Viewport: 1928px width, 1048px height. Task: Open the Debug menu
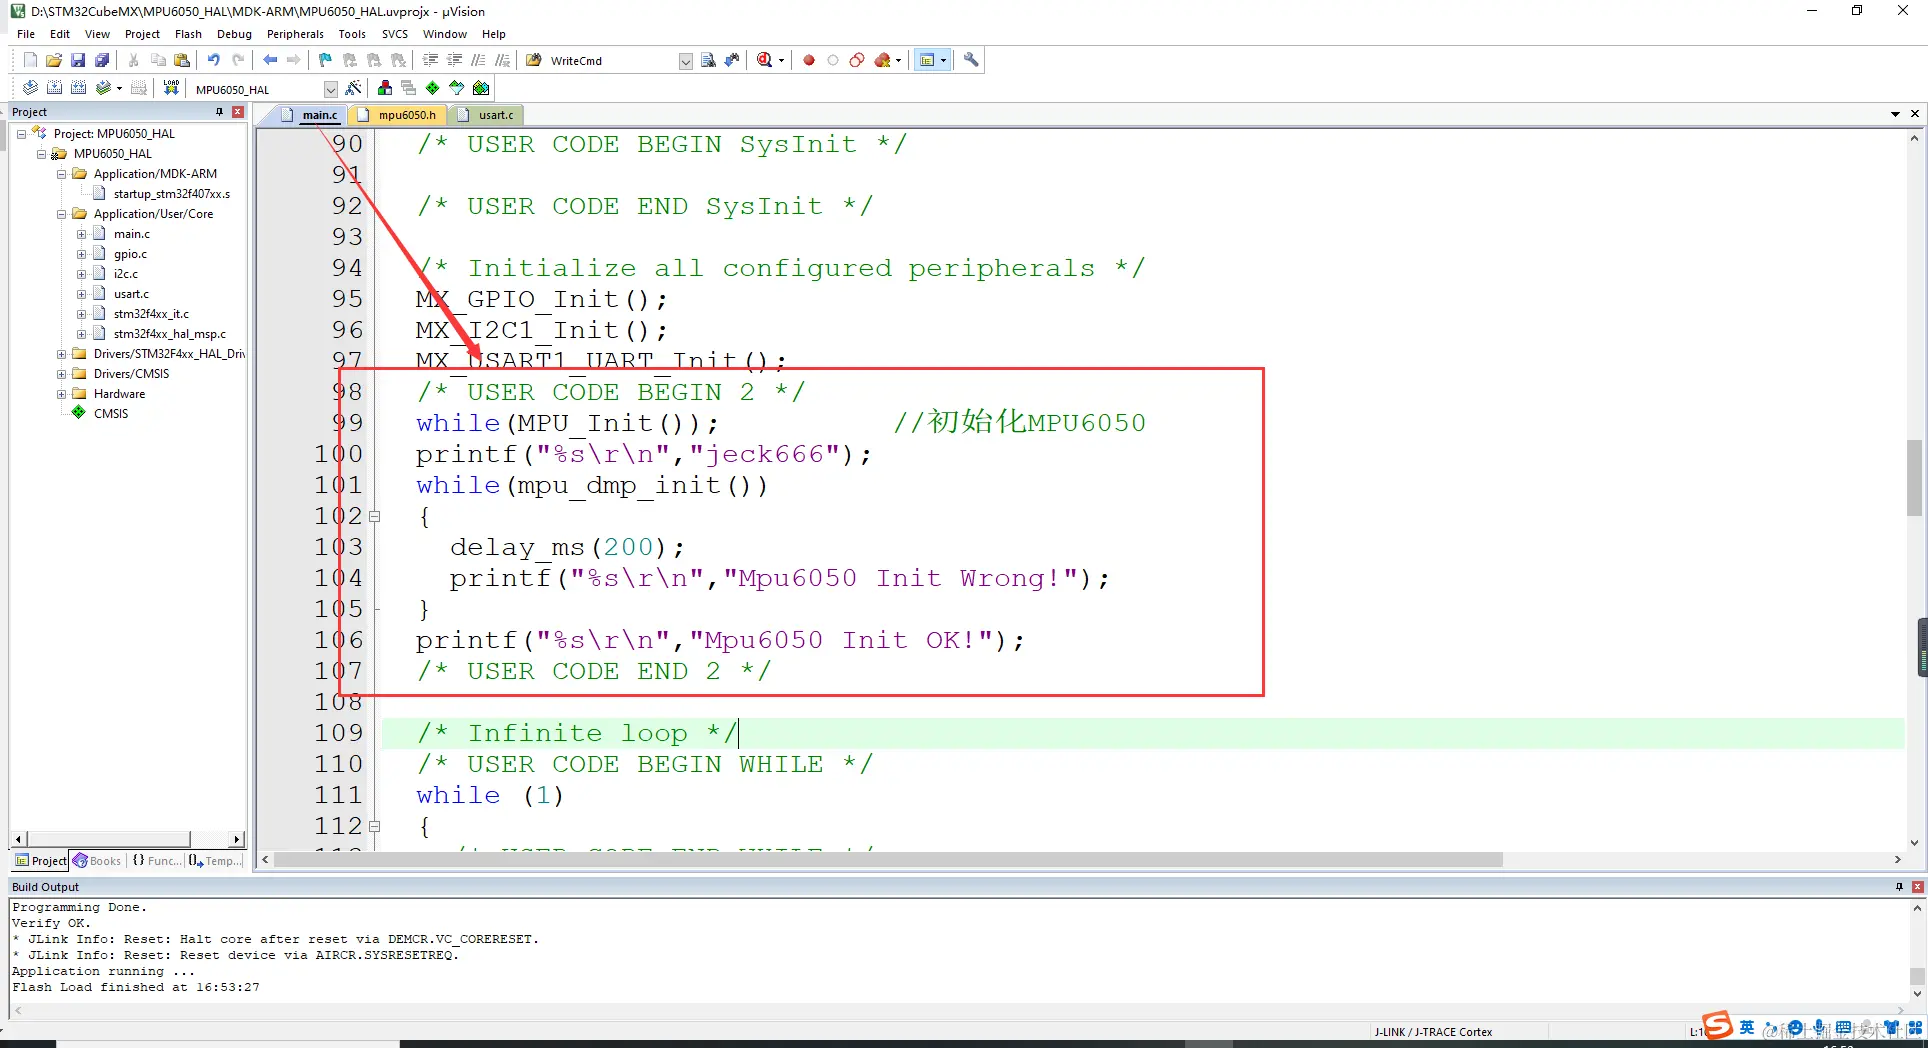point(234,34)
